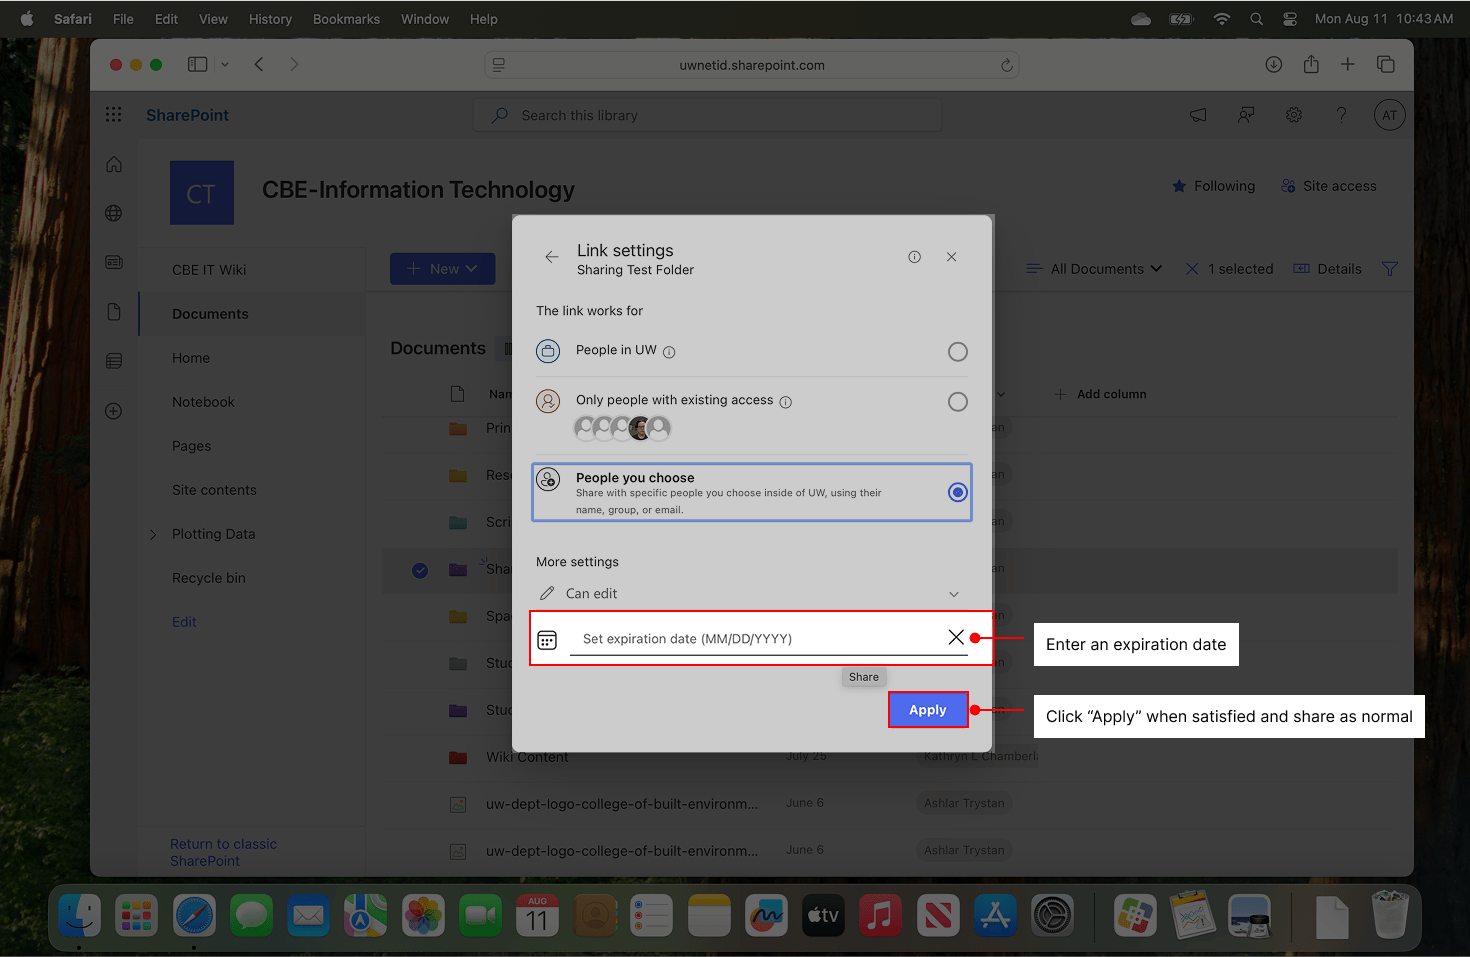Viewport: 1470px width, 957px height.
Task: Click the Apply button in Link settings
Action: [927, 709]
